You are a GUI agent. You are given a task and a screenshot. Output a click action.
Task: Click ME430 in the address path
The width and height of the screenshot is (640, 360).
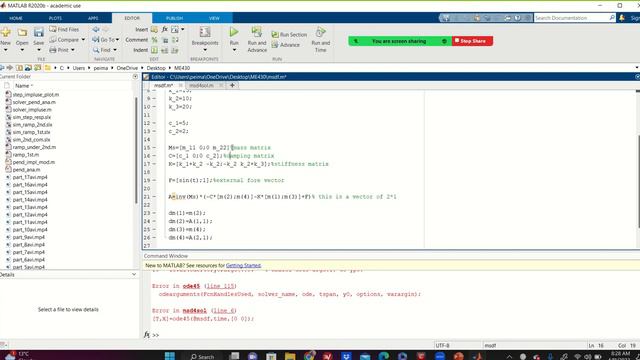click(182, 68)
